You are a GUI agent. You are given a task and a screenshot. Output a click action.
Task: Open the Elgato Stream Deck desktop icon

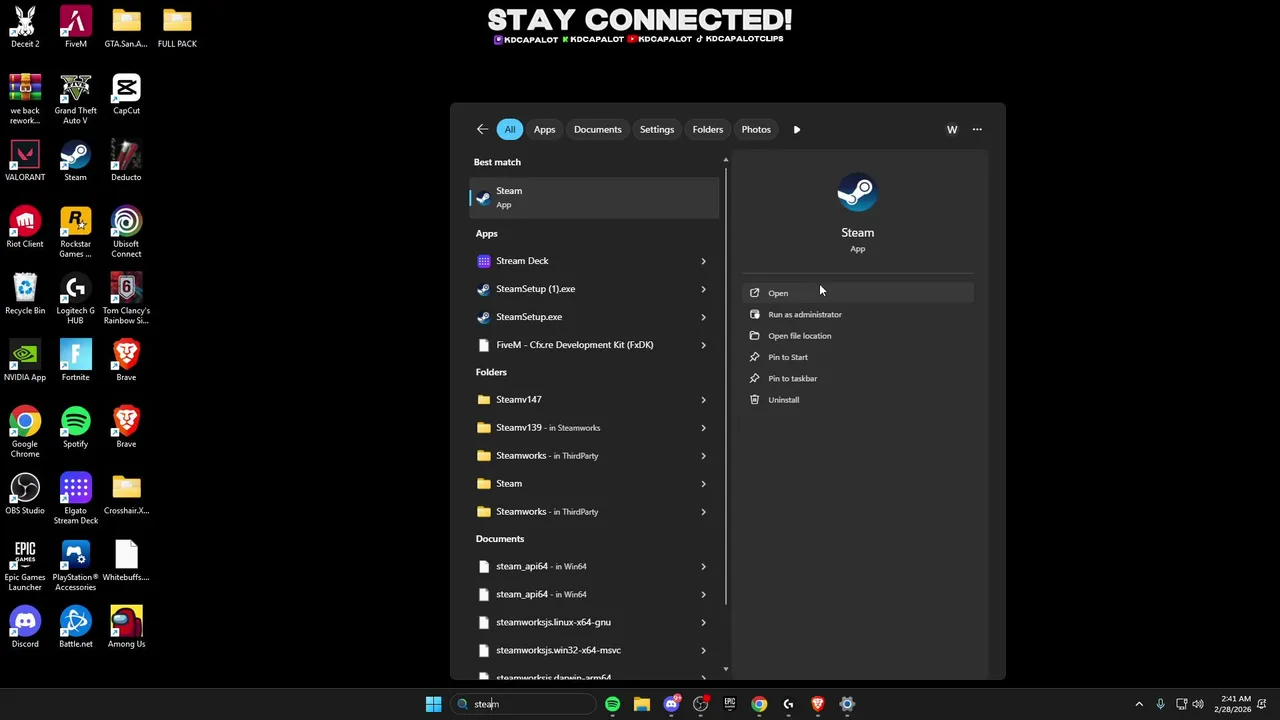(75, 500)
